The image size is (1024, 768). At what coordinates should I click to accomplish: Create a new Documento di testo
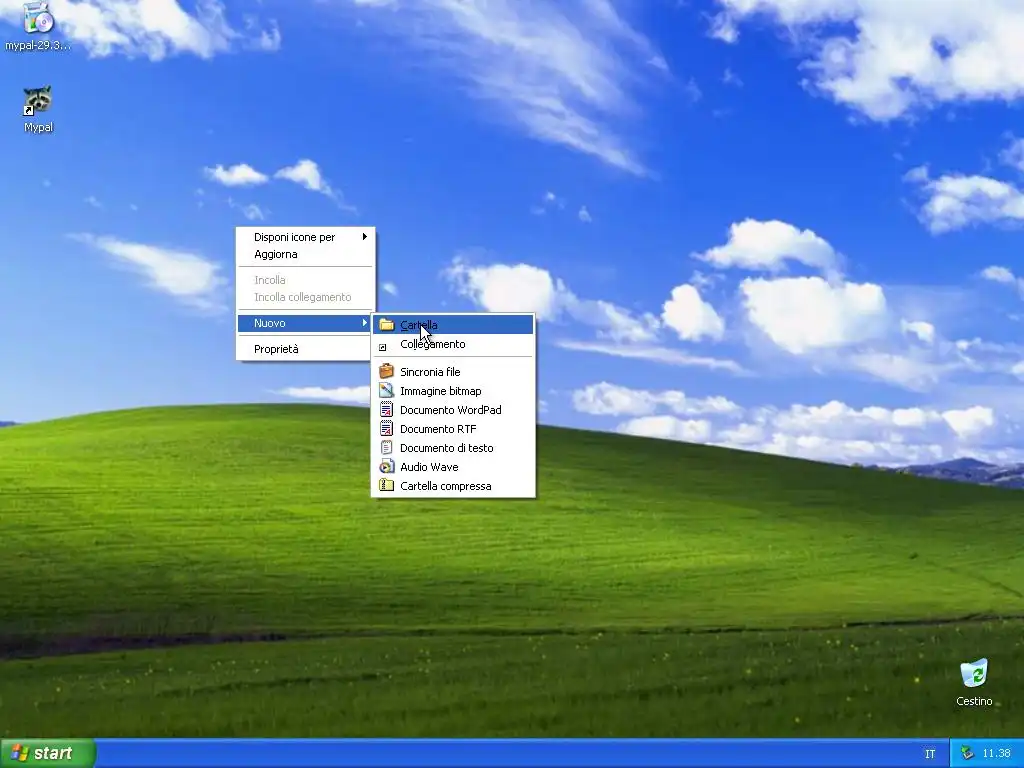[453, 447]
